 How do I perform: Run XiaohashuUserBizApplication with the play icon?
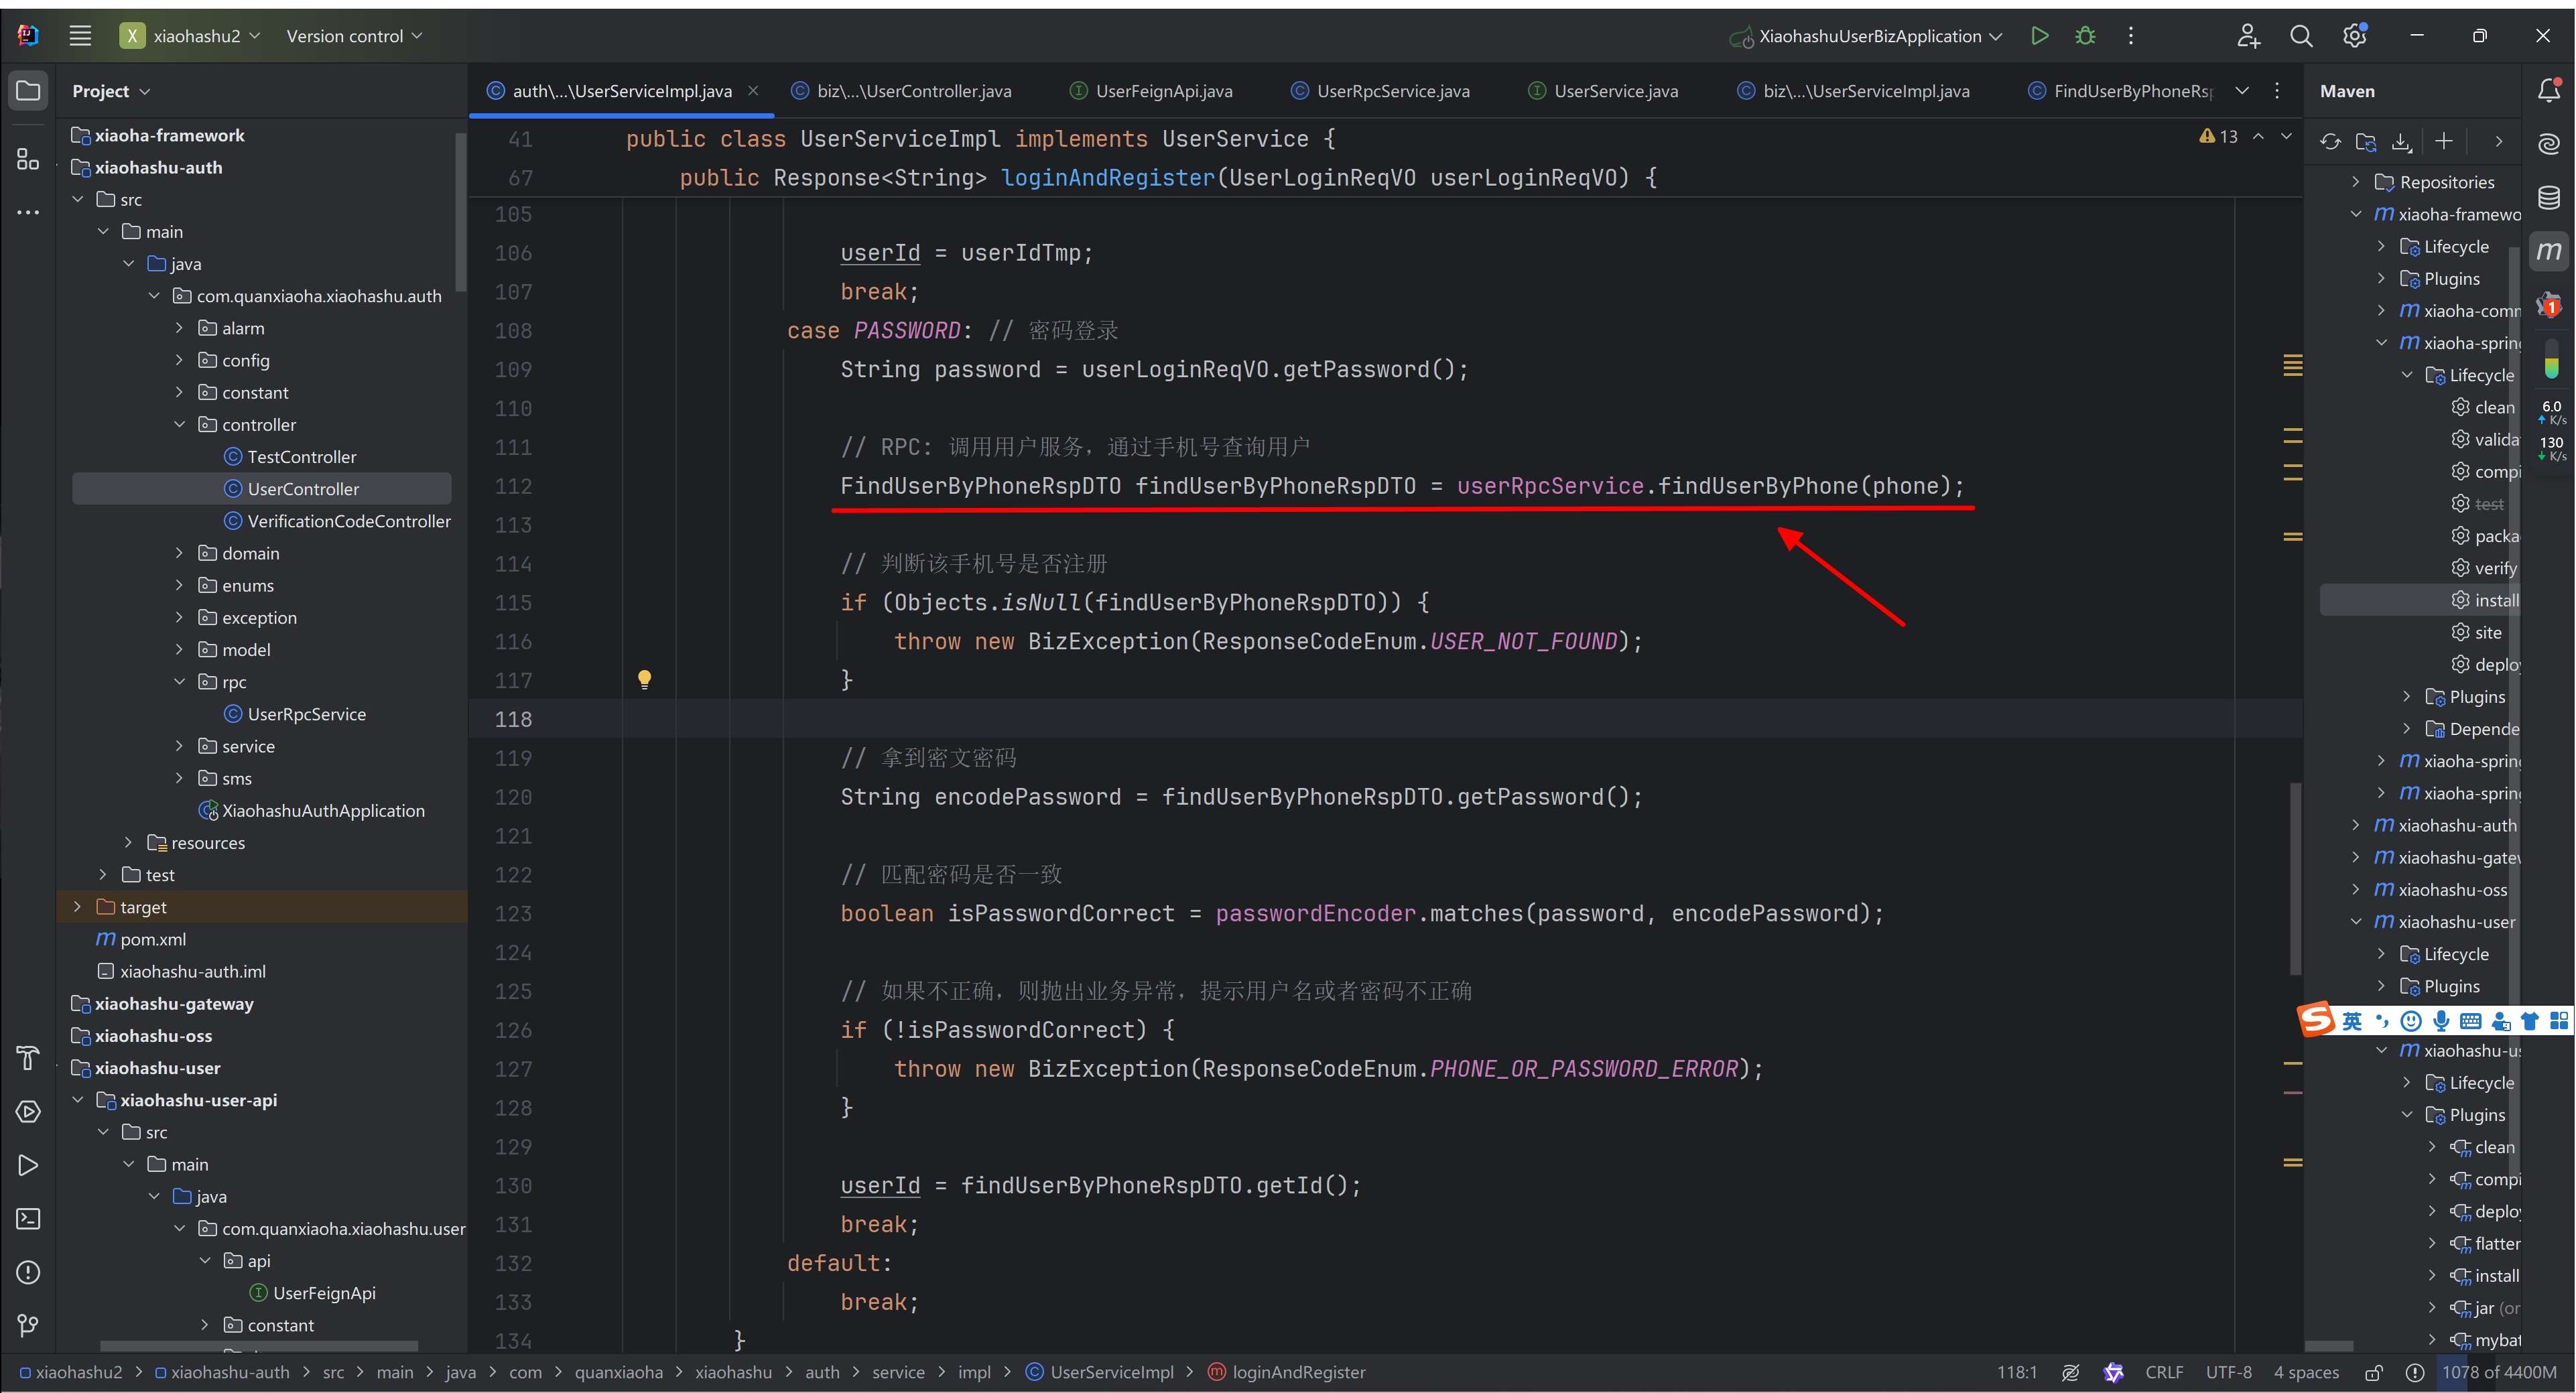pyautogui.click(x=2039, y=36)
